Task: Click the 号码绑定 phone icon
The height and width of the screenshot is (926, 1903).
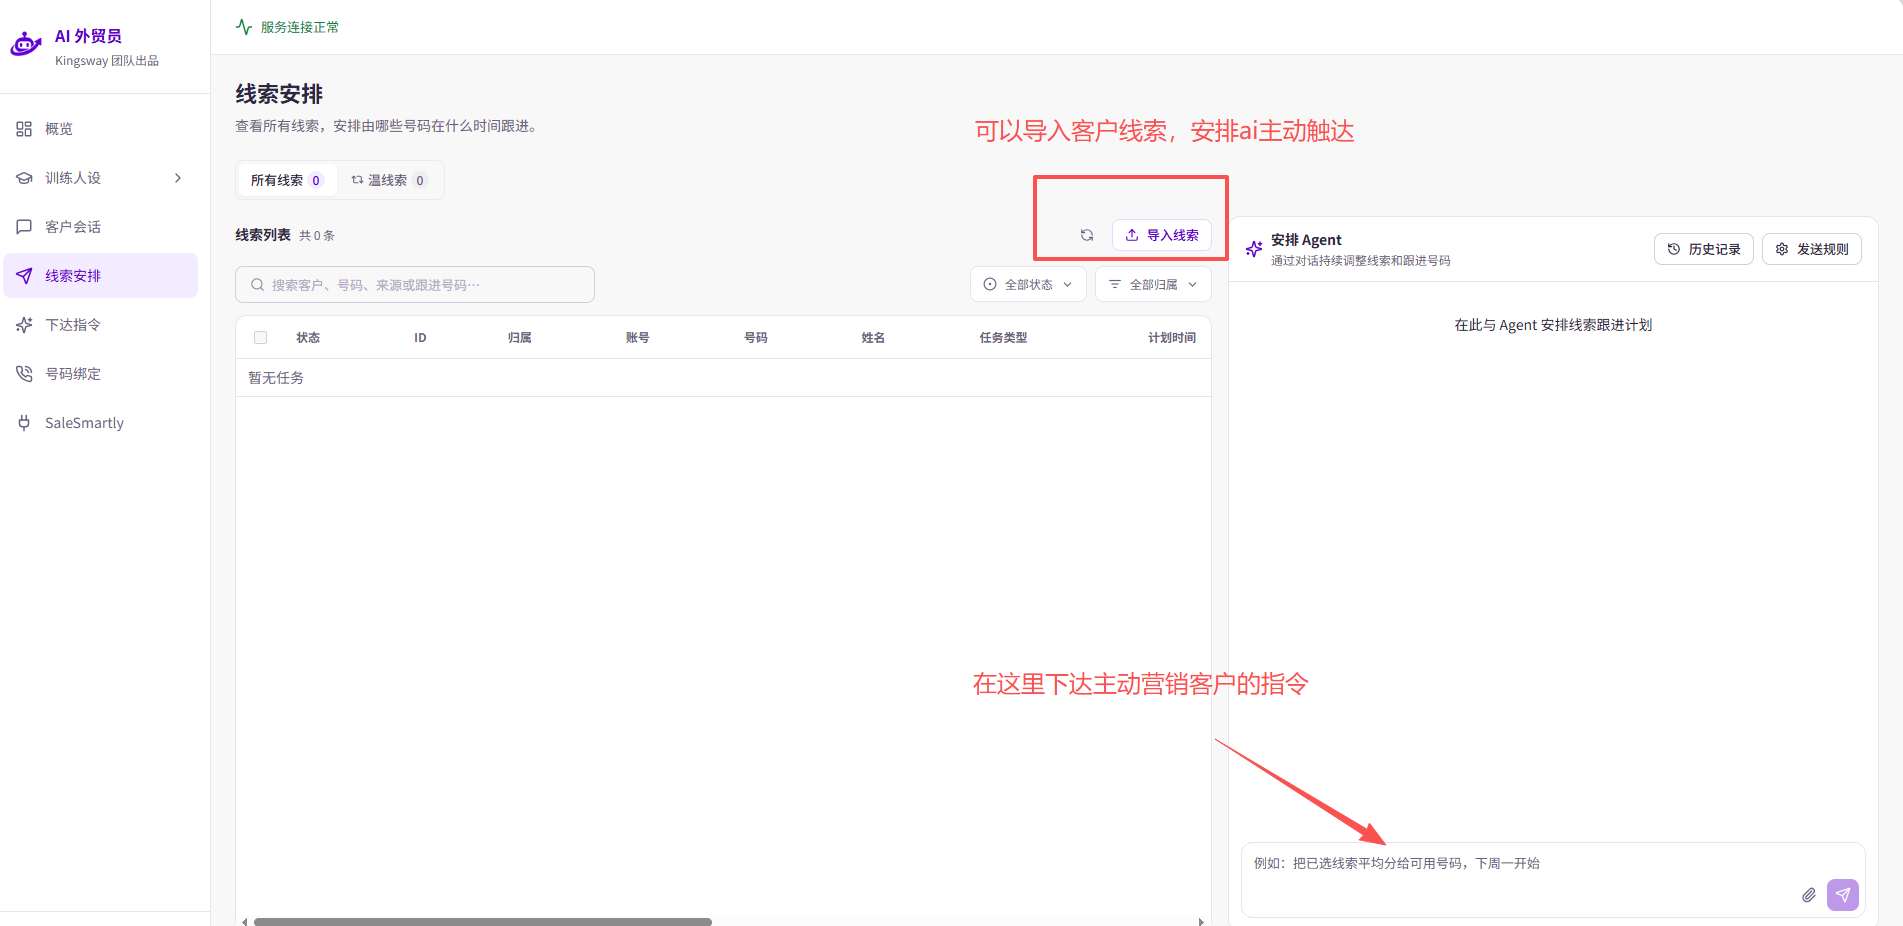Action: tap(24, 374)
